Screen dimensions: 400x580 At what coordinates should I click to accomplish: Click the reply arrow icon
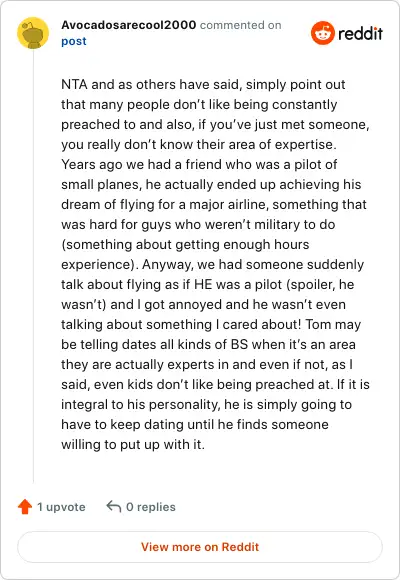tap(114, 506)
